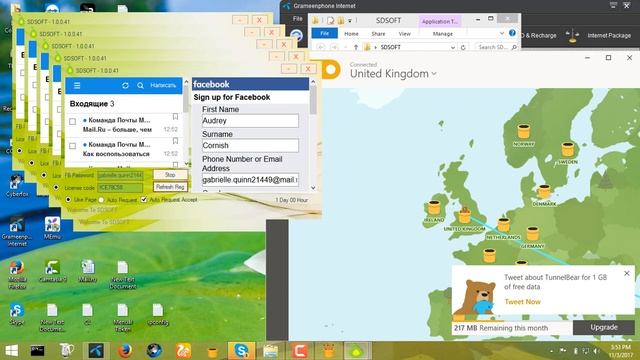
Task: Click the Up arrow in the explorer address bar
Action: click(x=356, y=47)
